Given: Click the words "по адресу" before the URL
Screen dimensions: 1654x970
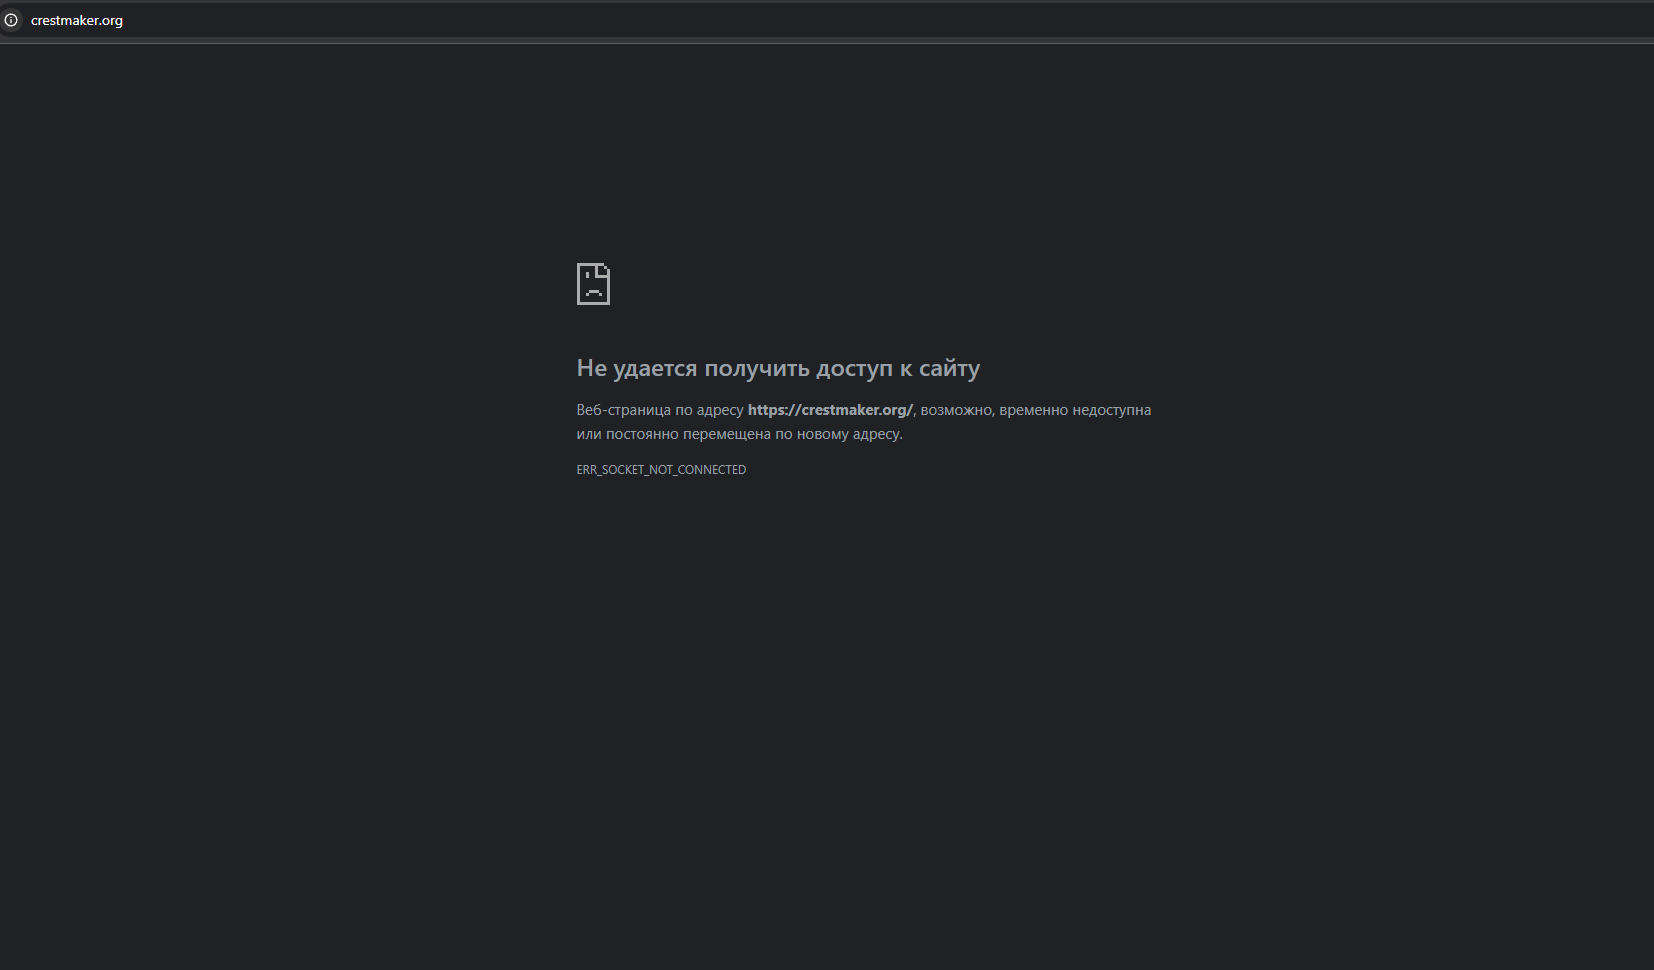Looking at the screenshot, I should click(709, 410).
